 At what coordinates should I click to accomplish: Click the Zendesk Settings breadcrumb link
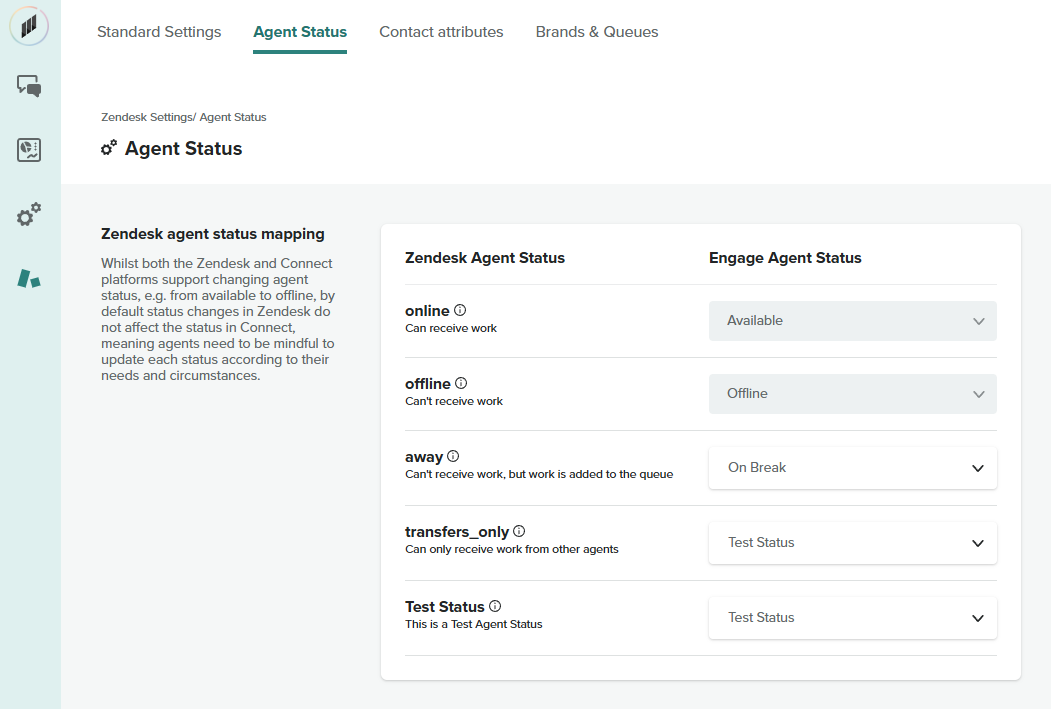coord(146,117)
